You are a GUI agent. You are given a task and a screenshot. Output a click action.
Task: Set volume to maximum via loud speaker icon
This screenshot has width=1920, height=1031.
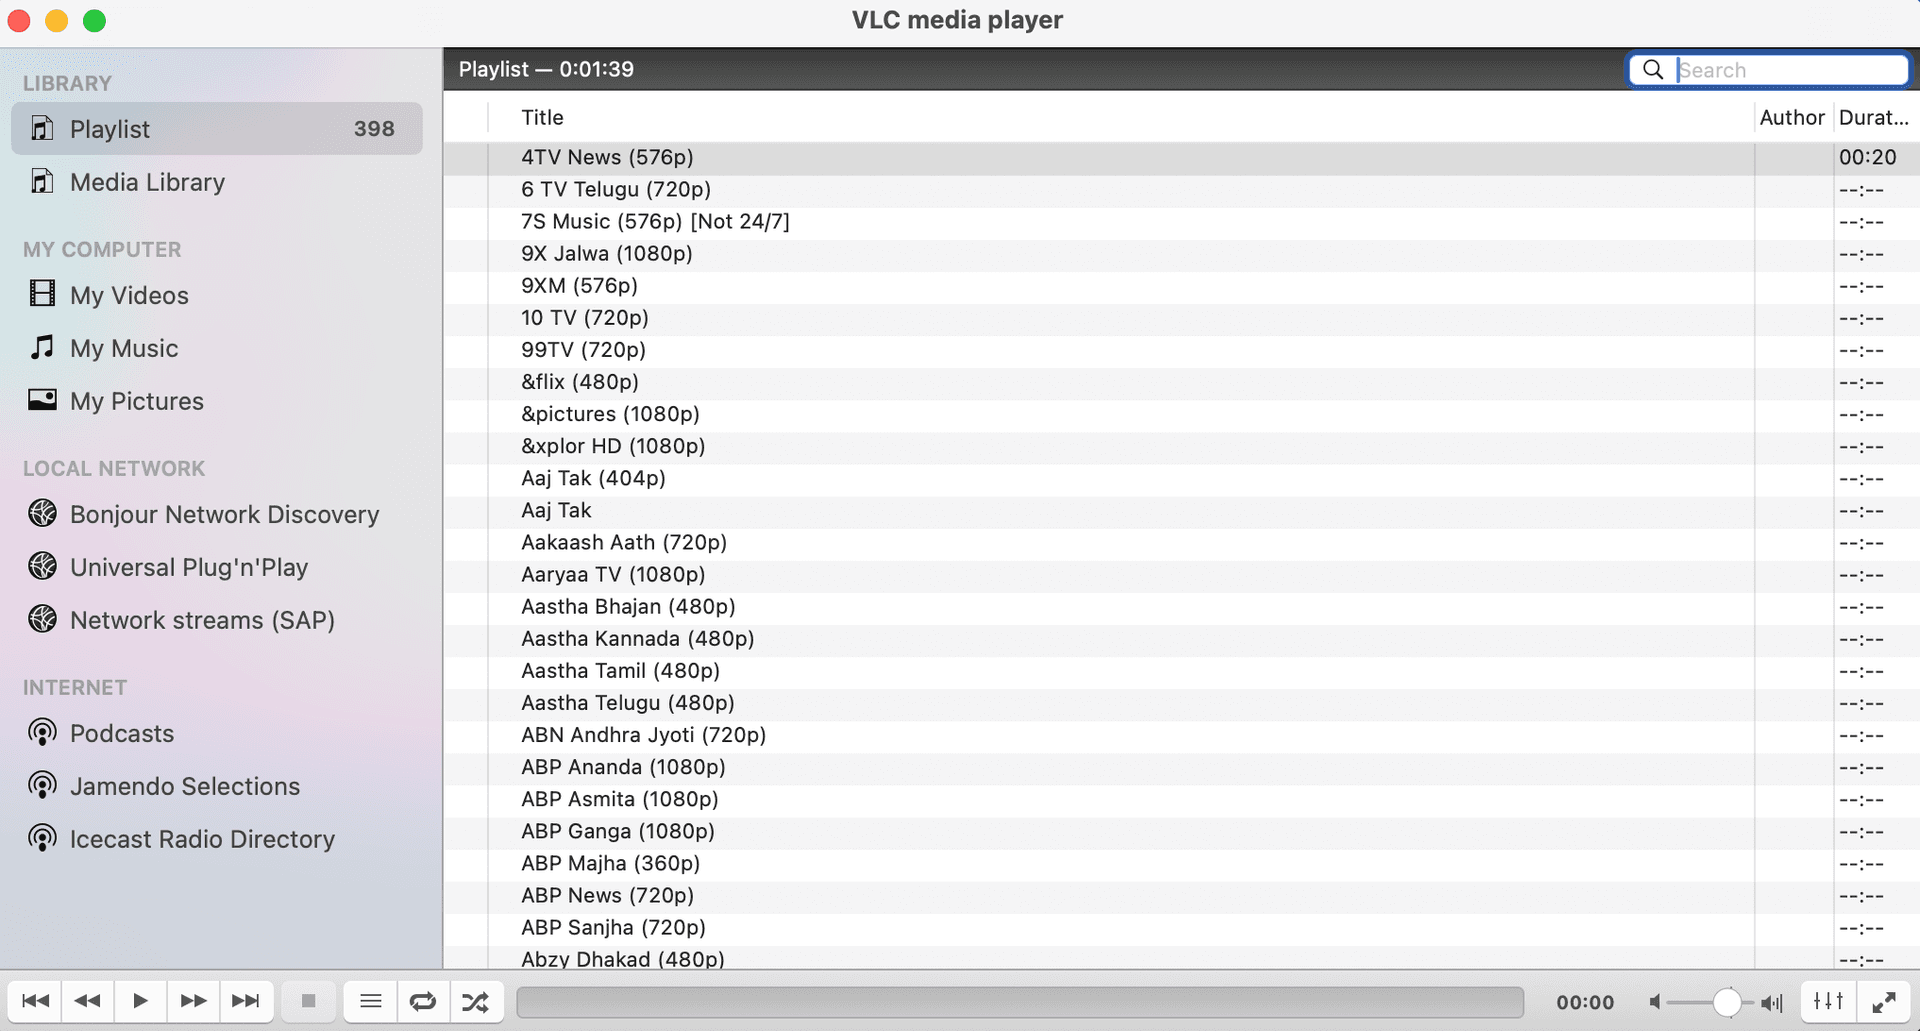point(1772,1002)
